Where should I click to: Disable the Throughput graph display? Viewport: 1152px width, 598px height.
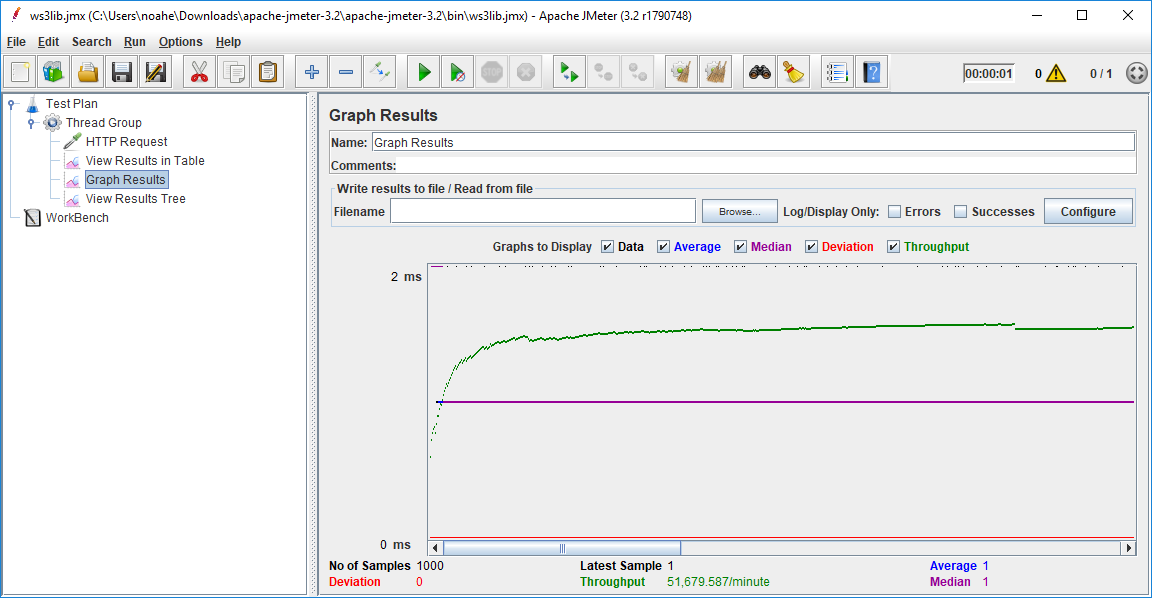coord(893,246)
